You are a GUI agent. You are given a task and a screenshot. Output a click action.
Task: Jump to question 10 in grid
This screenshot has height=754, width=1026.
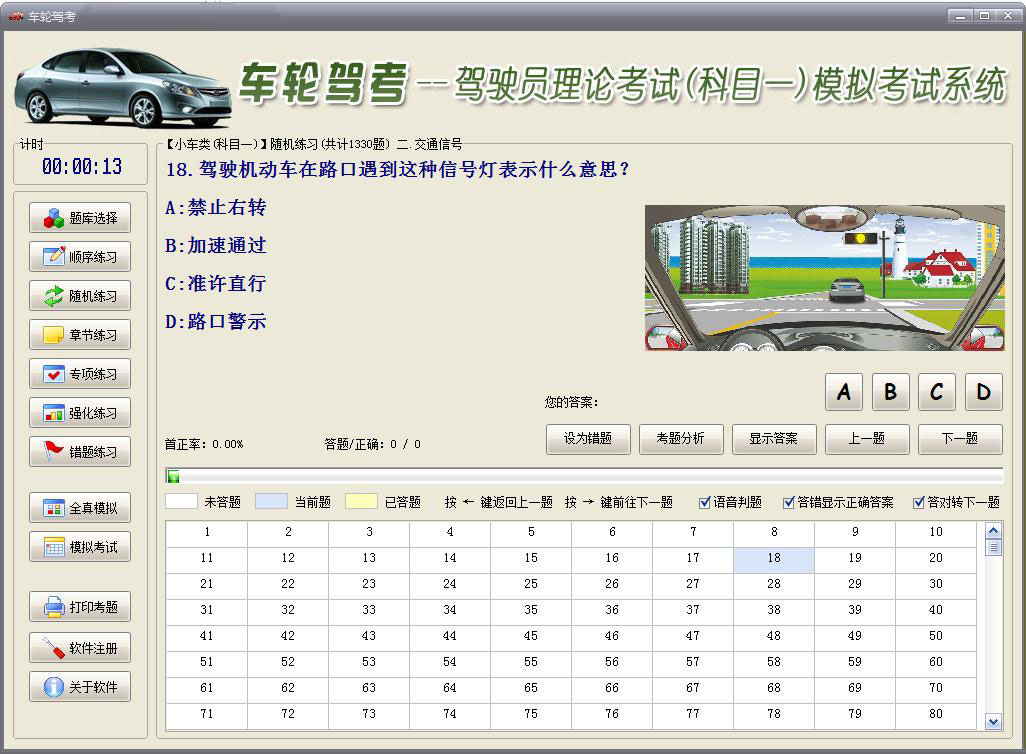(936, 532)
